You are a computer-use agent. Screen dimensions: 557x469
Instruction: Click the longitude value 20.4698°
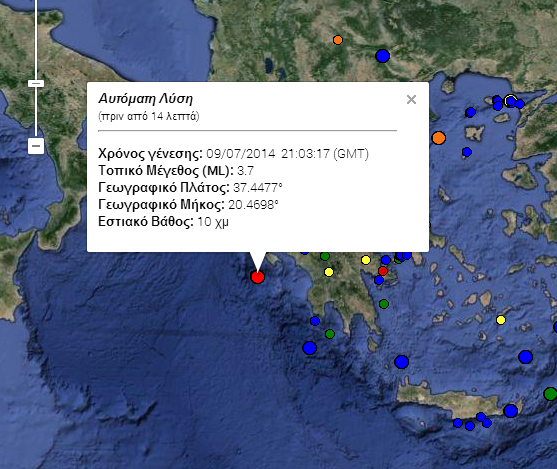(253, 205)
